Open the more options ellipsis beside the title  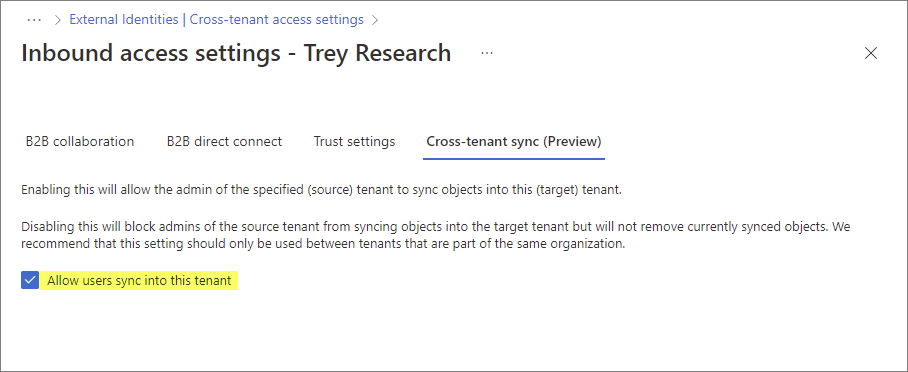click(487, 53)
